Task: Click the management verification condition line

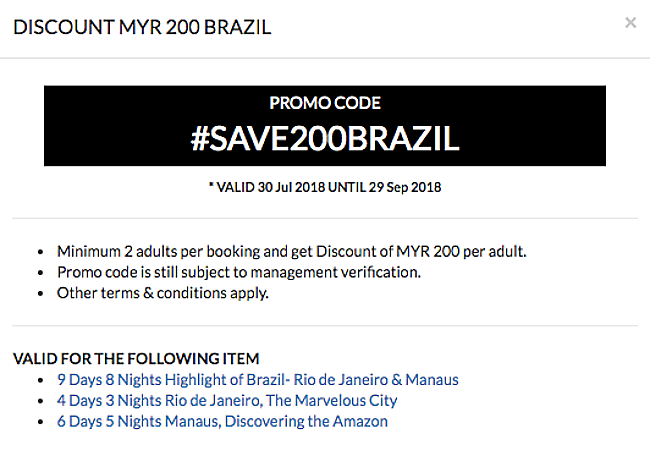Action: coord(239,272)
